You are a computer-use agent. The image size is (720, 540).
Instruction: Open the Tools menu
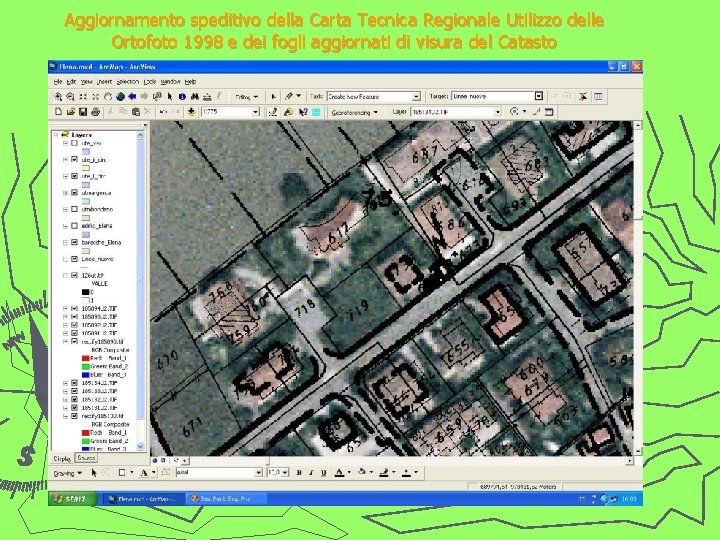coord(150,82)
